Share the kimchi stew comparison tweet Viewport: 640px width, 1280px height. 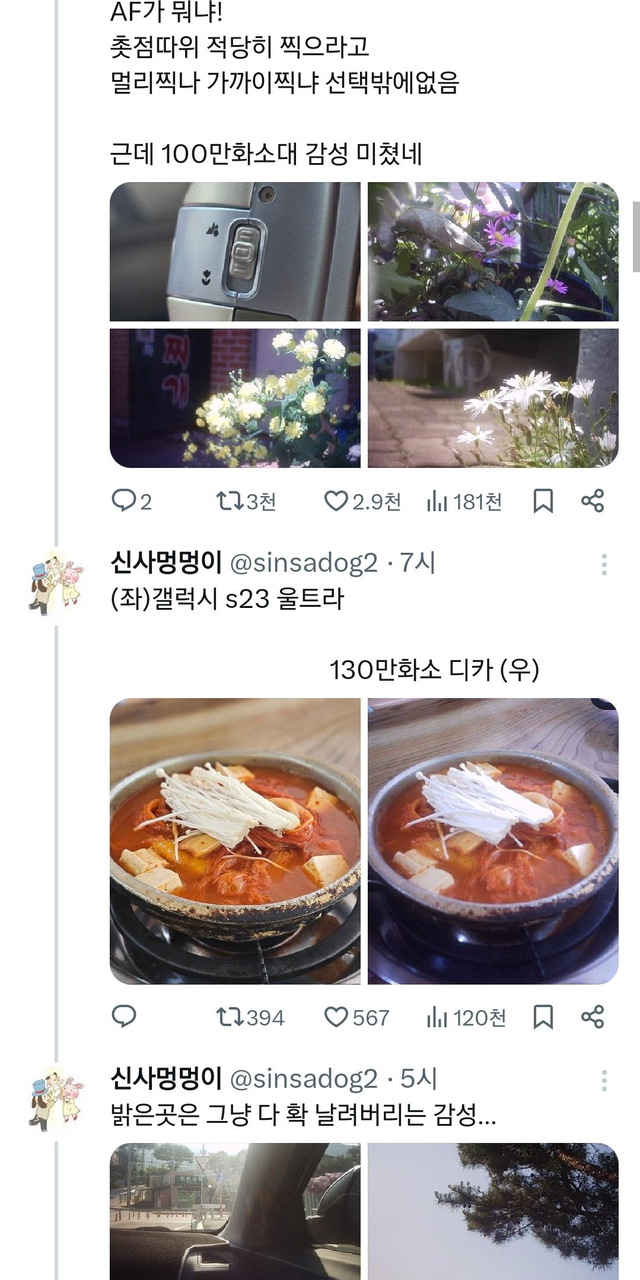pos(593,1017)
